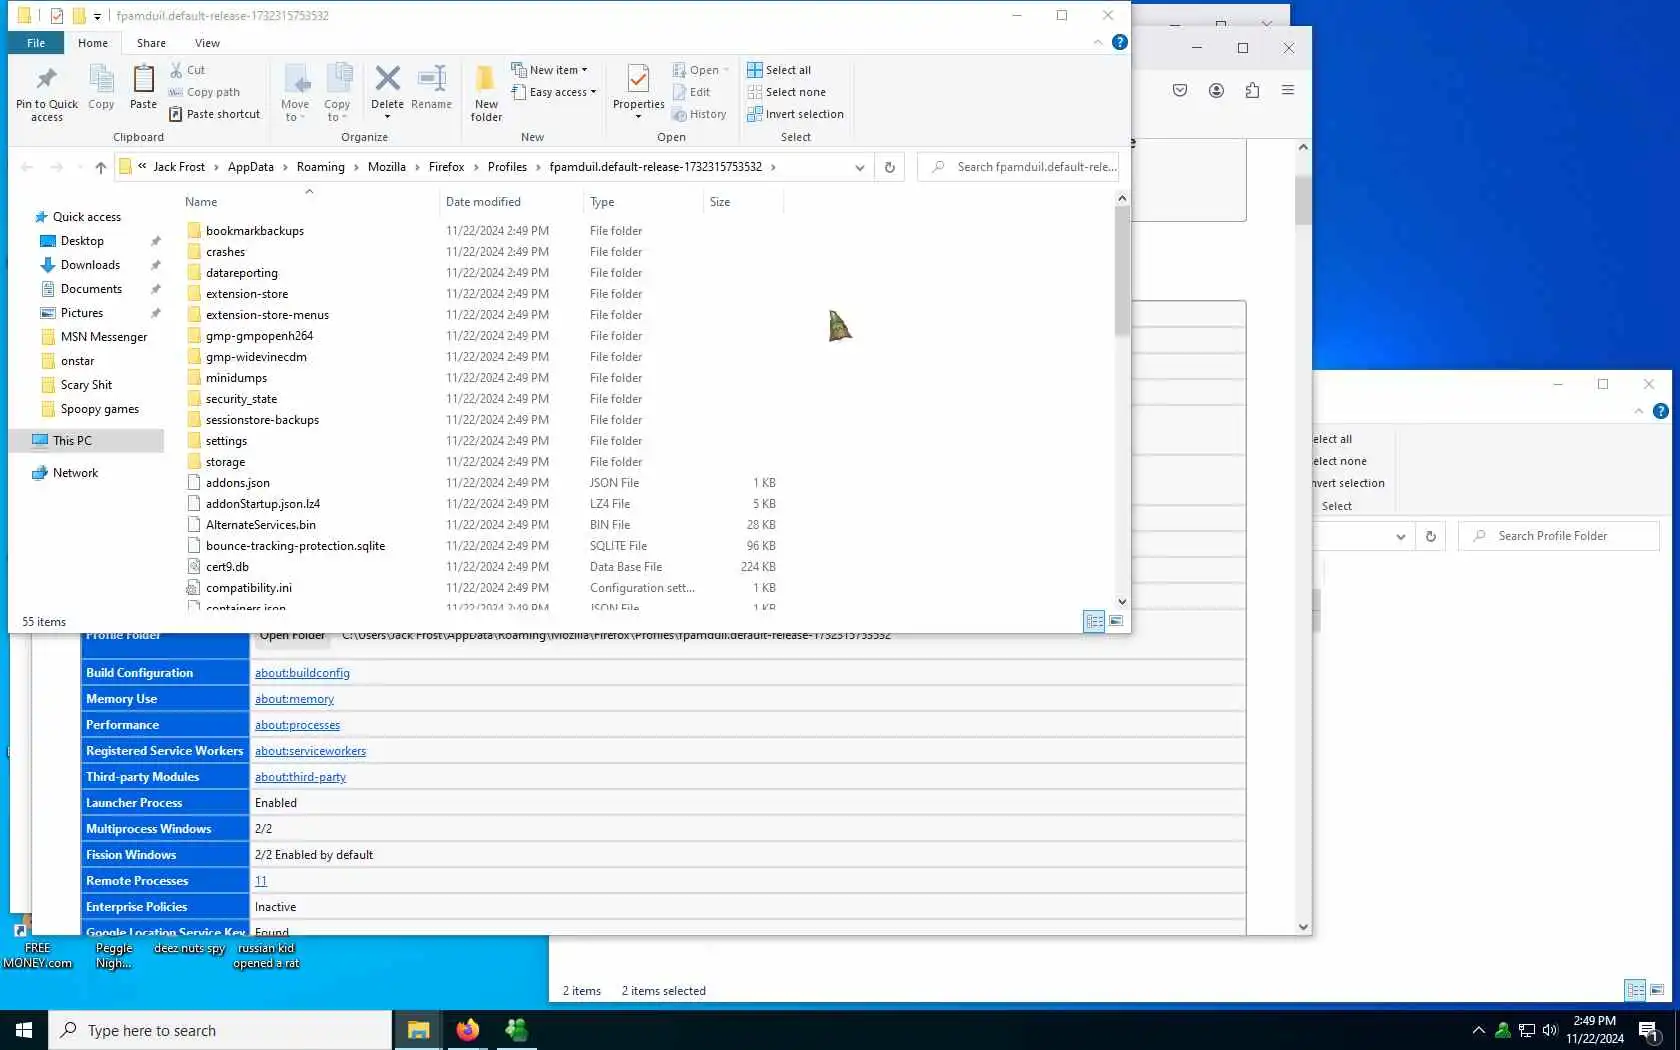Click the Search Profile Folder box

coord(1559,536)
